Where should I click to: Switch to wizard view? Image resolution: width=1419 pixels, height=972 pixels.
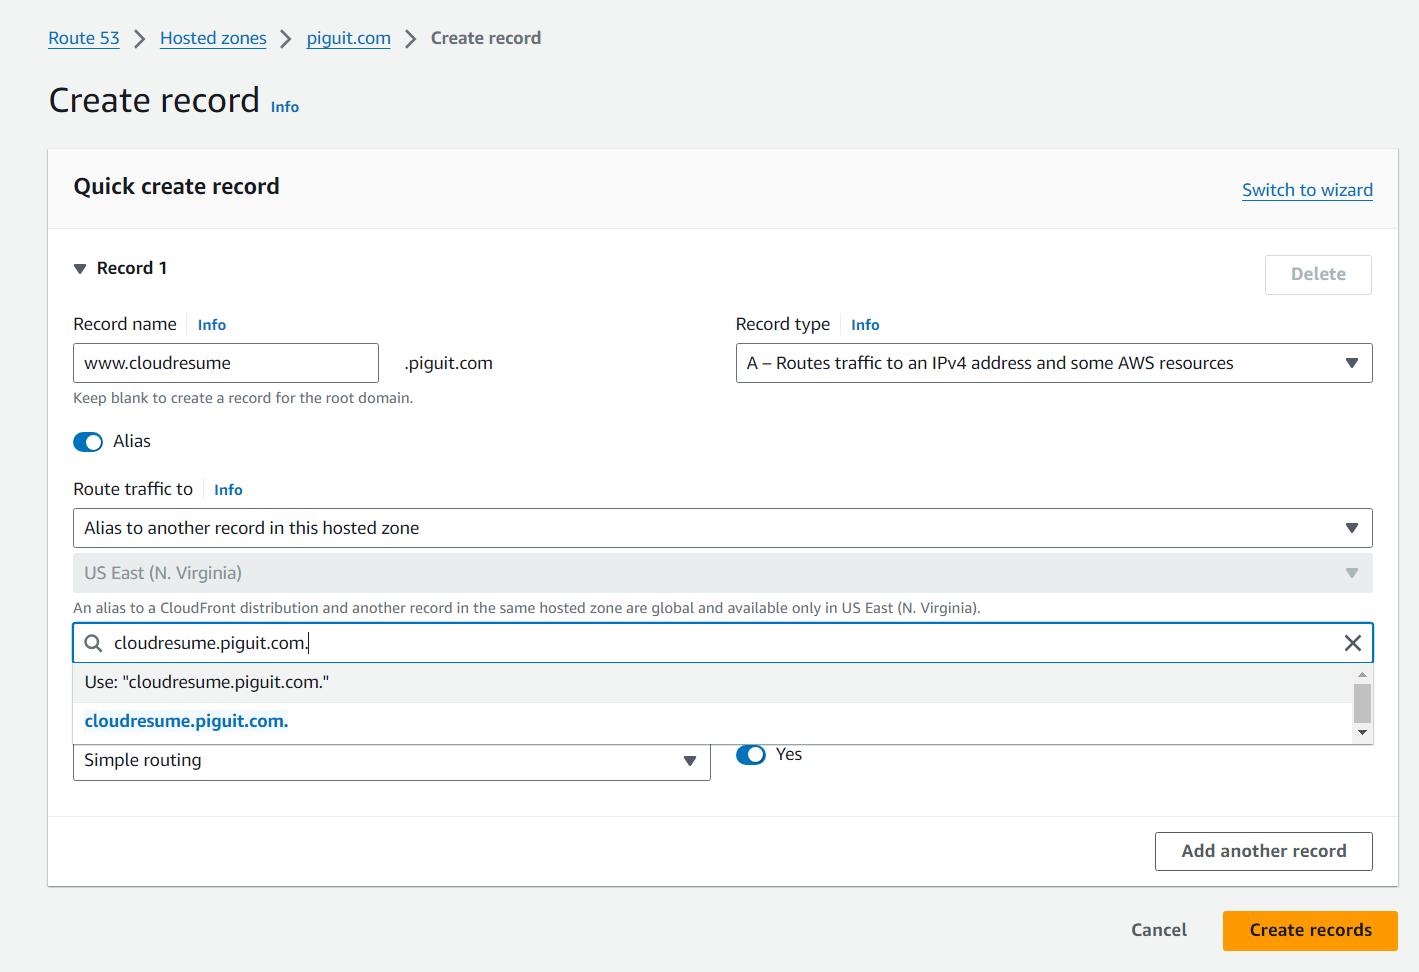[x=1307, y=190]
